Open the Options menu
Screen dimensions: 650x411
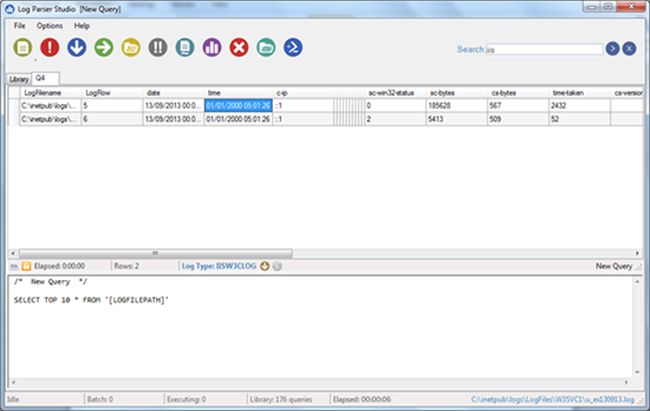pos(50,26)
